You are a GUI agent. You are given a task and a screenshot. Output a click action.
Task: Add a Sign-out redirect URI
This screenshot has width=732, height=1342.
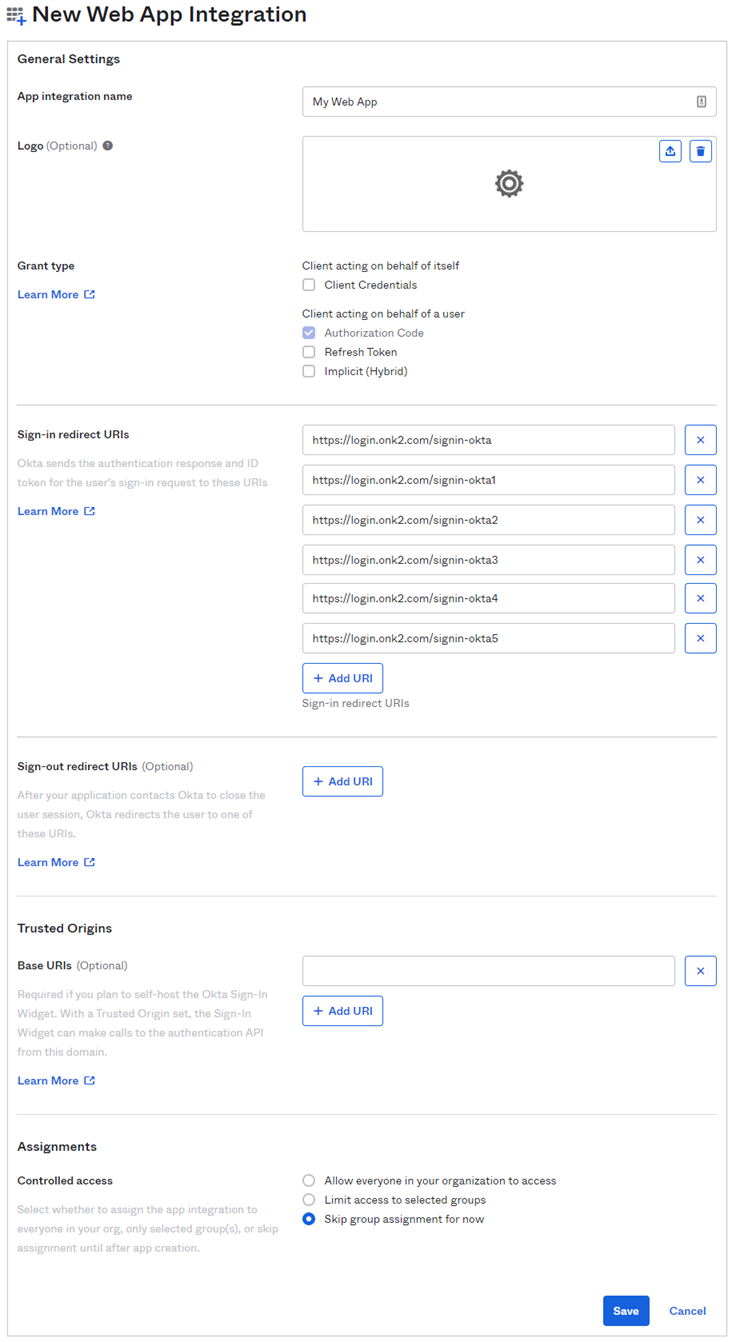pyautogui.click(x=342, y=781)
